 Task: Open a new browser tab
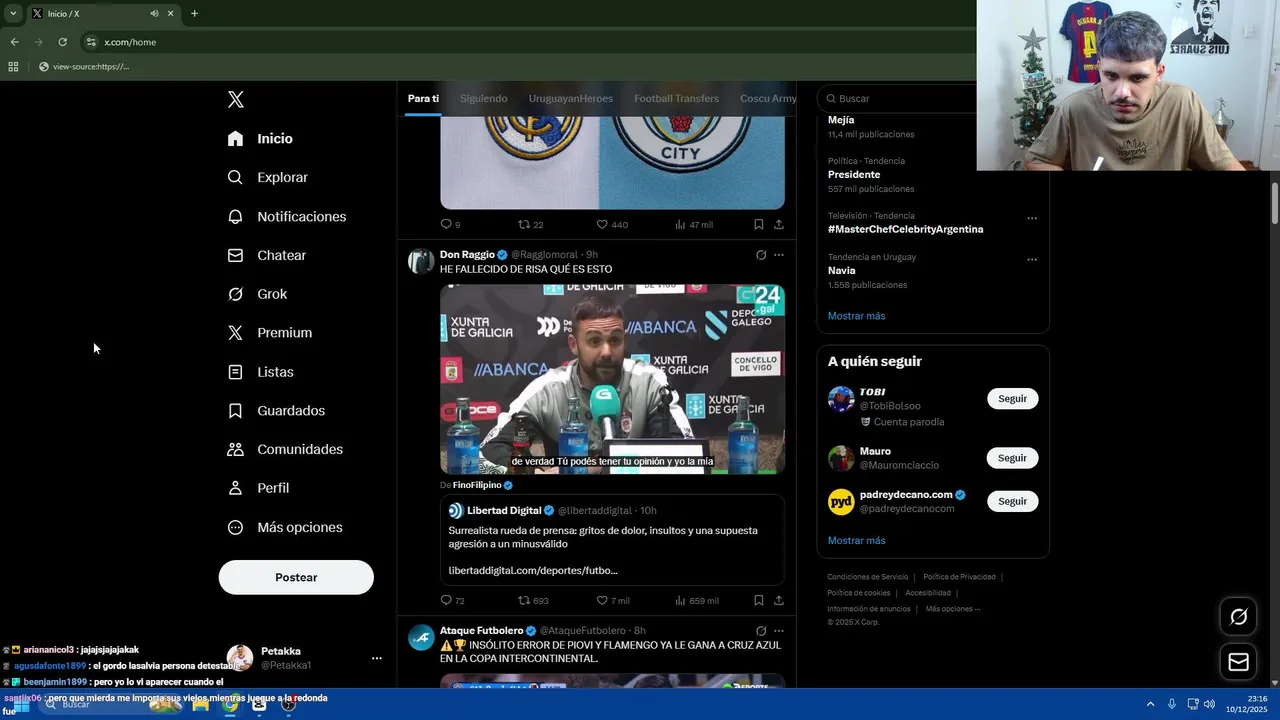point(194,13)
